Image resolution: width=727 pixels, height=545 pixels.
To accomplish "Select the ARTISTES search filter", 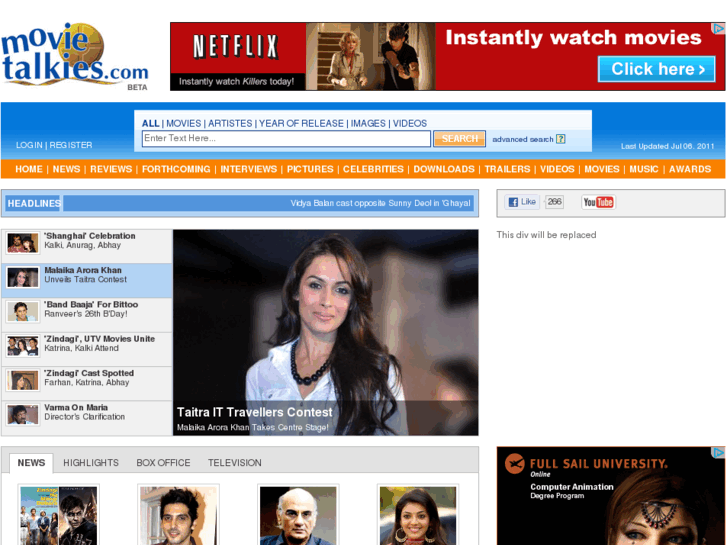I will (230, 123).
